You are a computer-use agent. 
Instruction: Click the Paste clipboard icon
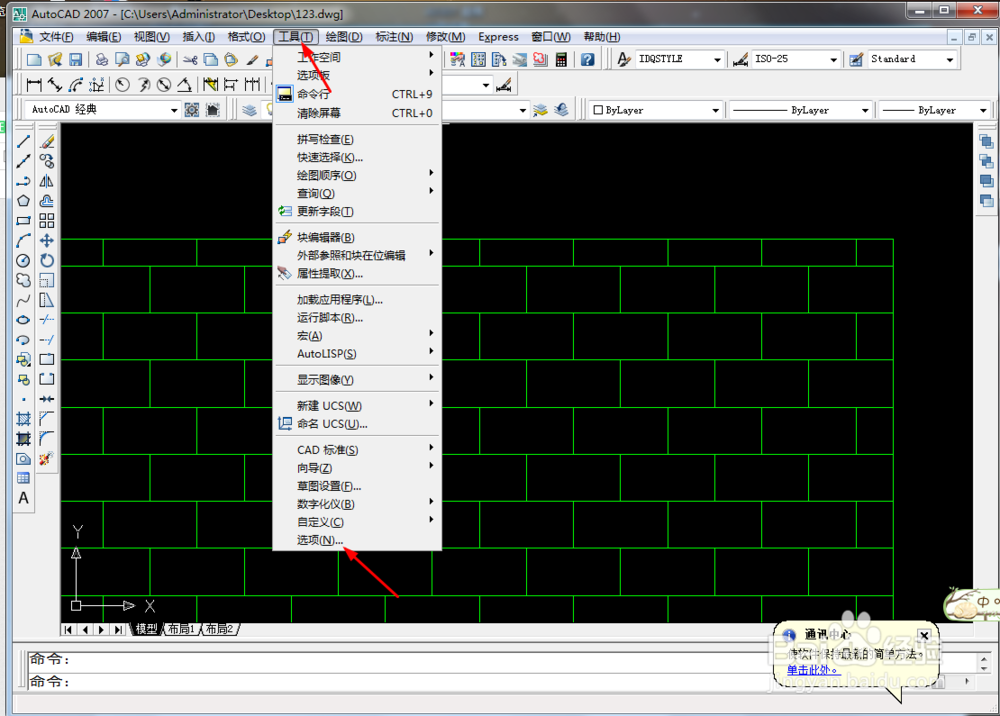pos(231,60)
